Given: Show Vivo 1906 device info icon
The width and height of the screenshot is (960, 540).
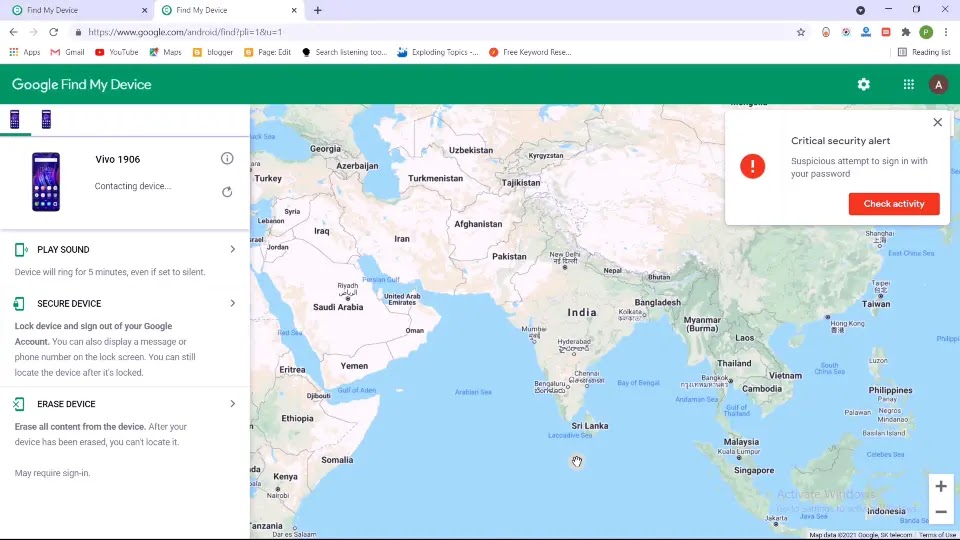Looking at the screenshot, I should [227, 159].
